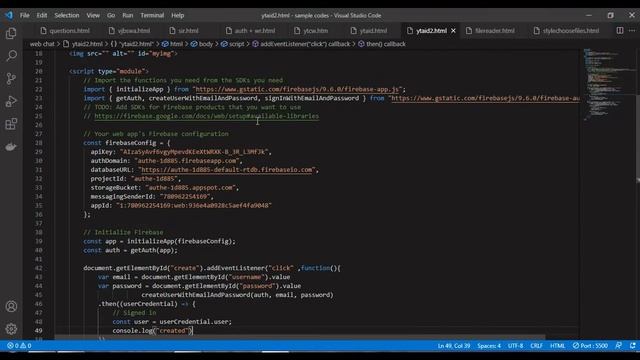The height and width of the screenshot is (360, 640).
Task: Place cursor on 'const auth = getAuth(app);'
Action: pos(131,251)
